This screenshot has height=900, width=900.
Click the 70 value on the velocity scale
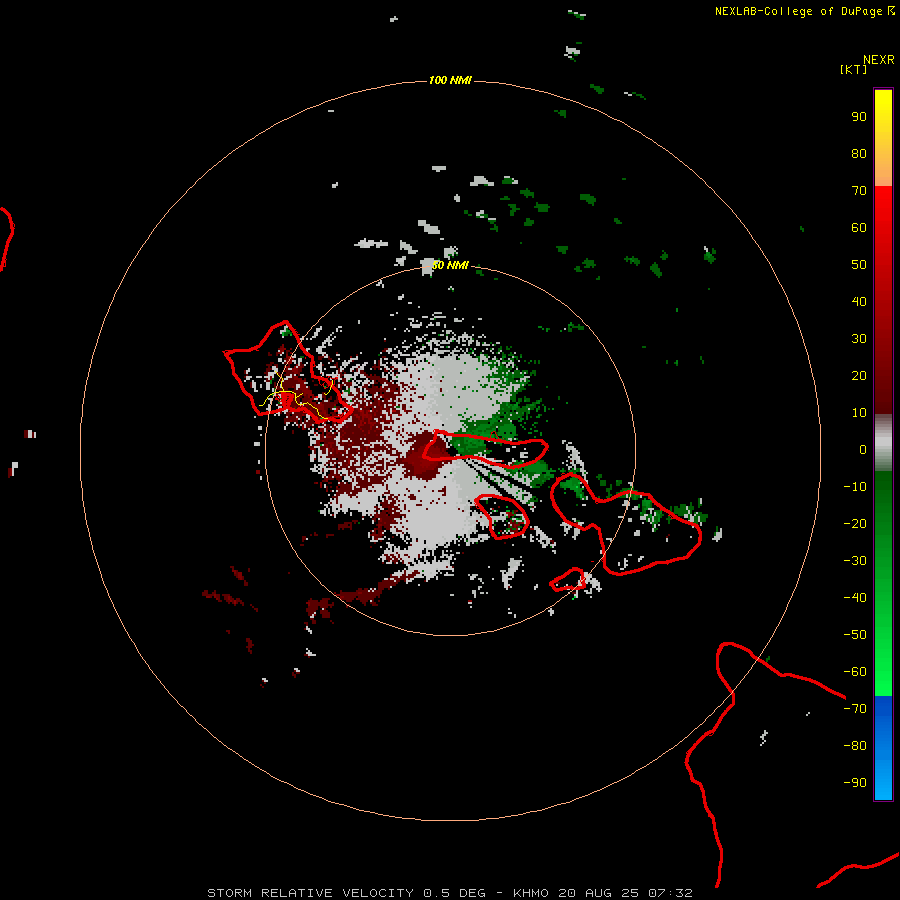pyautogui.click(x=859, y=191)
